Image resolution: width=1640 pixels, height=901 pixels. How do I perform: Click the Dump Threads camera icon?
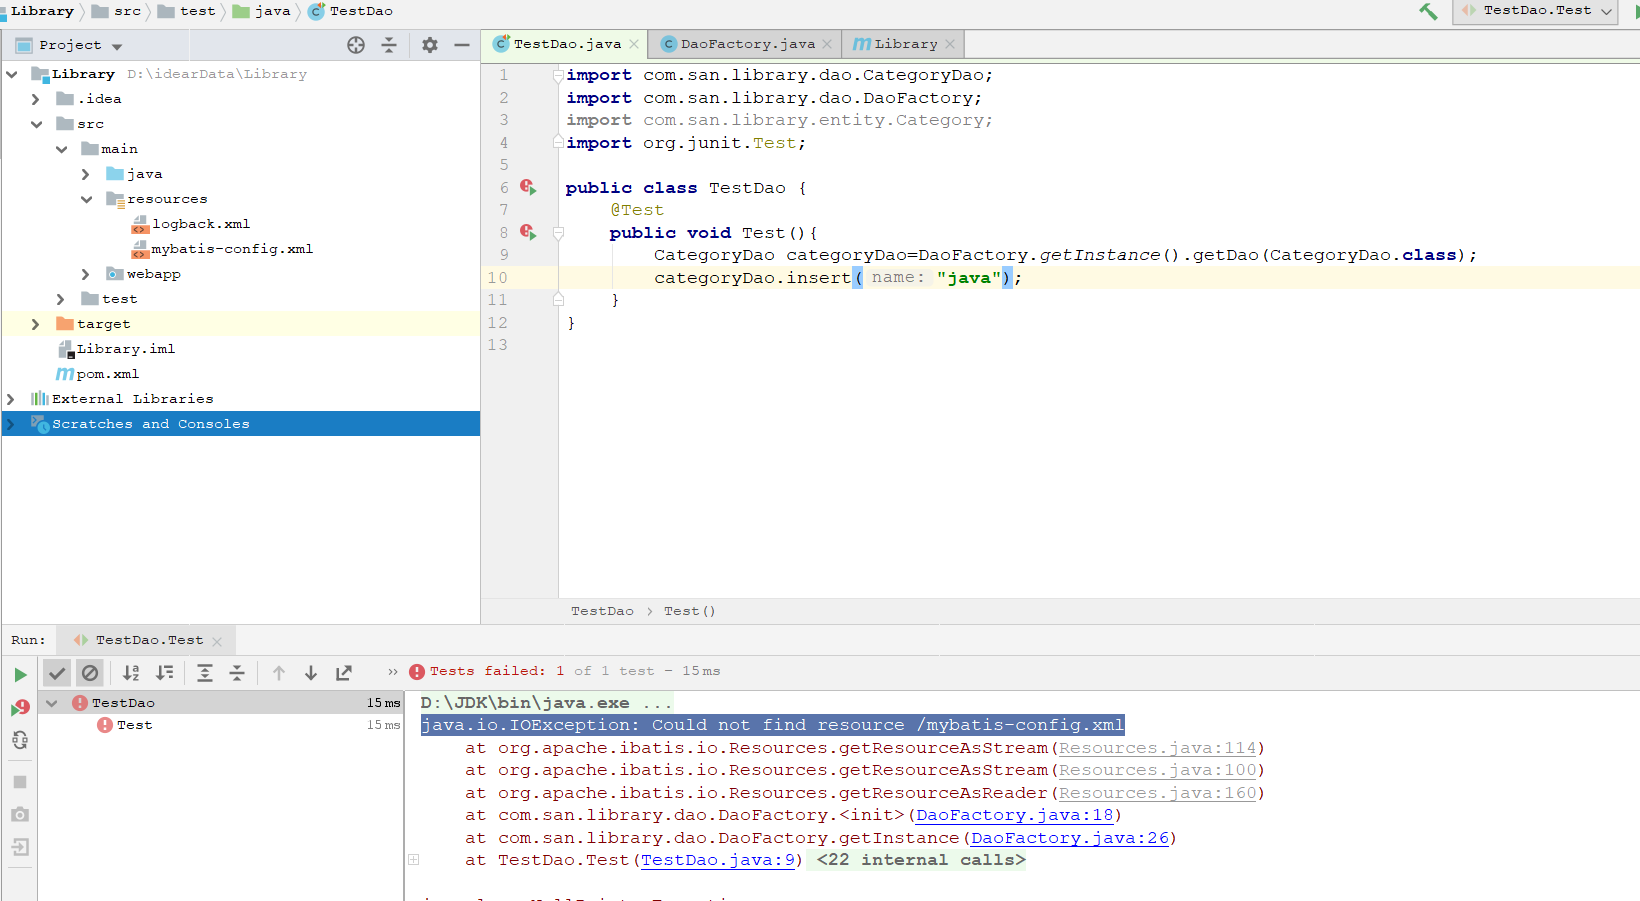click(x=20, y=815)
